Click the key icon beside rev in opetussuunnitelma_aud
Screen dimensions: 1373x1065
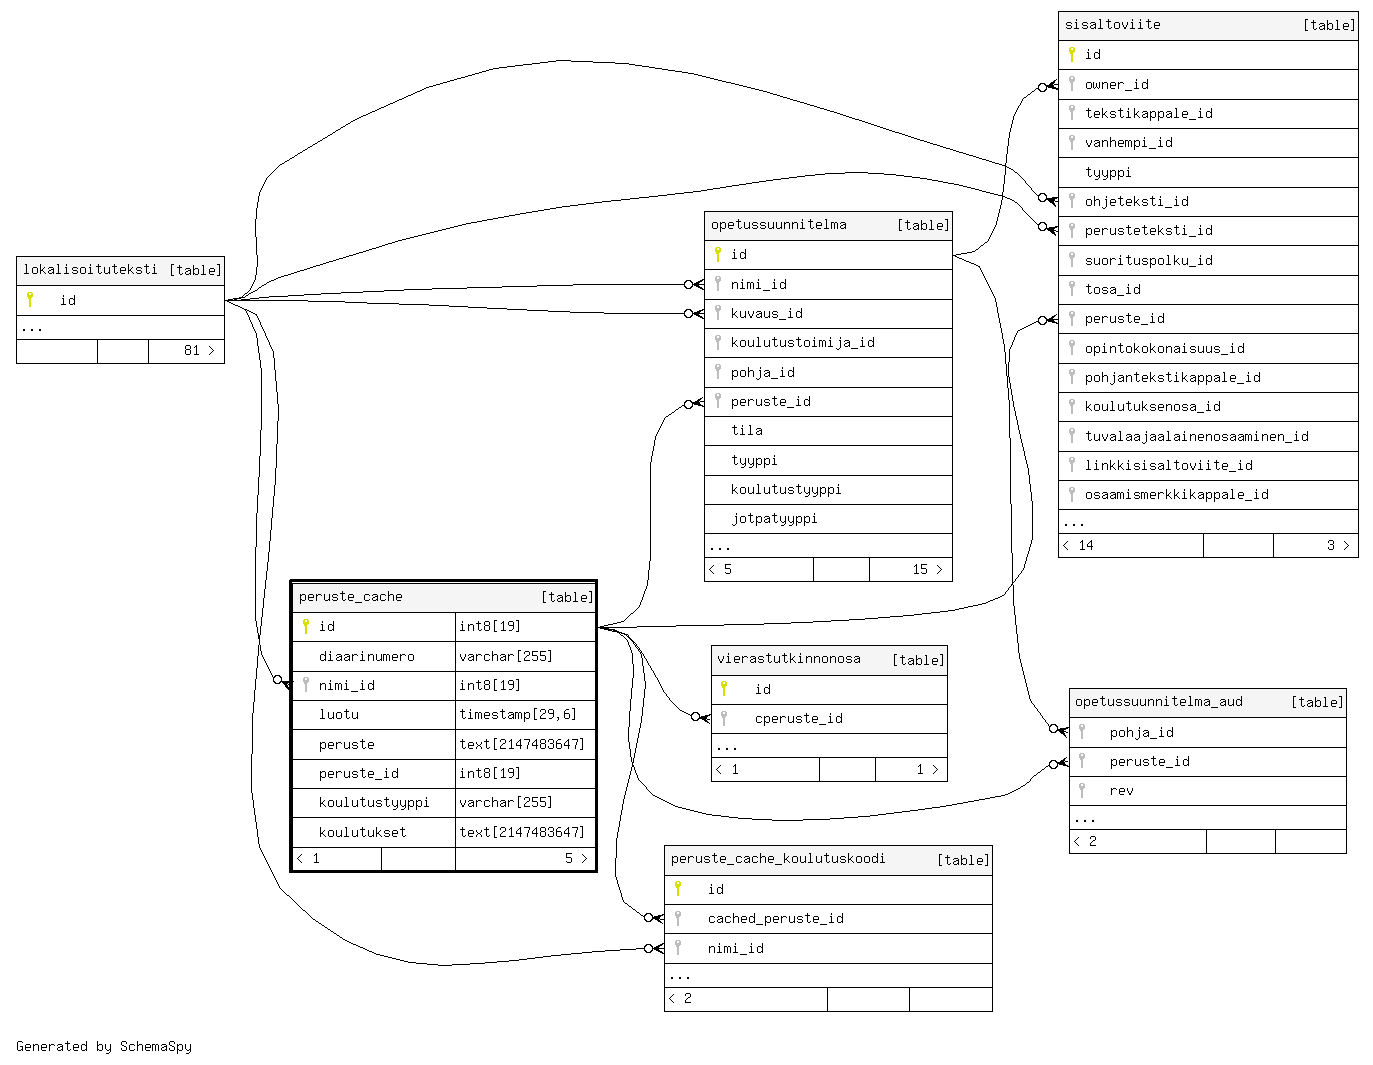1082,790
